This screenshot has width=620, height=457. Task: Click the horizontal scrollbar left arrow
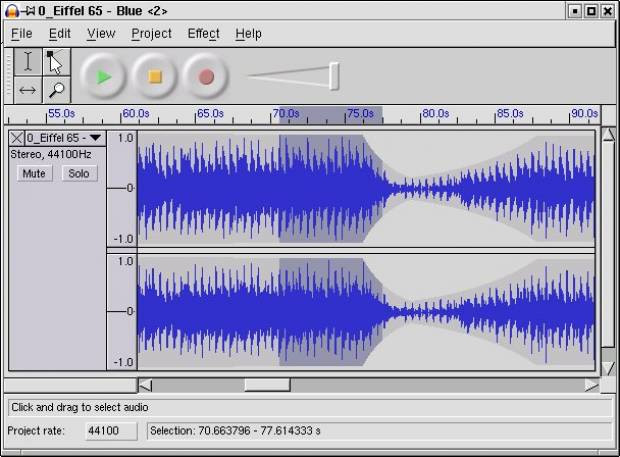[145, 385]
